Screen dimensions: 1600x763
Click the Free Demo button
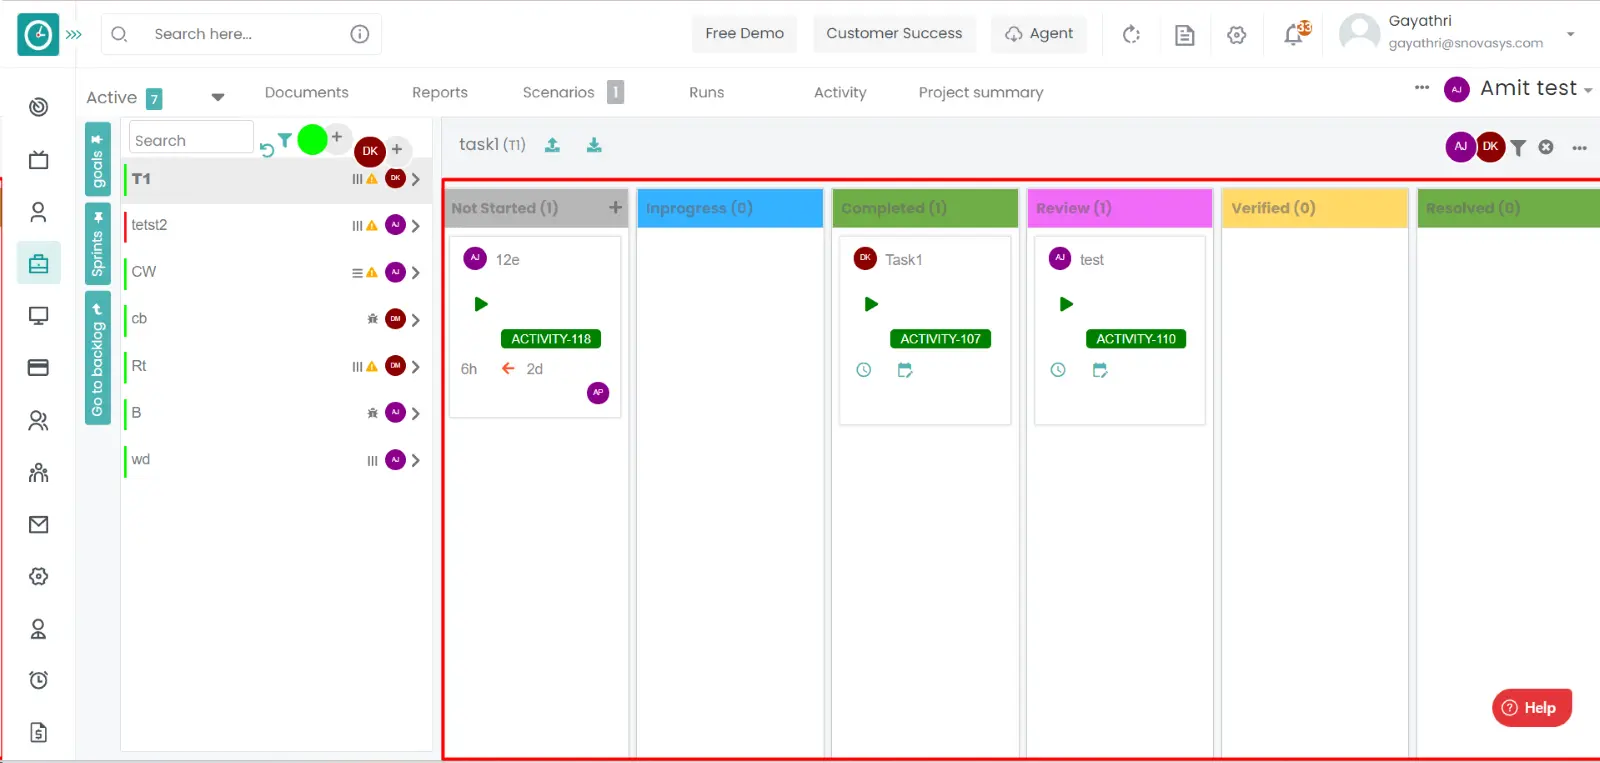point(744,33)
